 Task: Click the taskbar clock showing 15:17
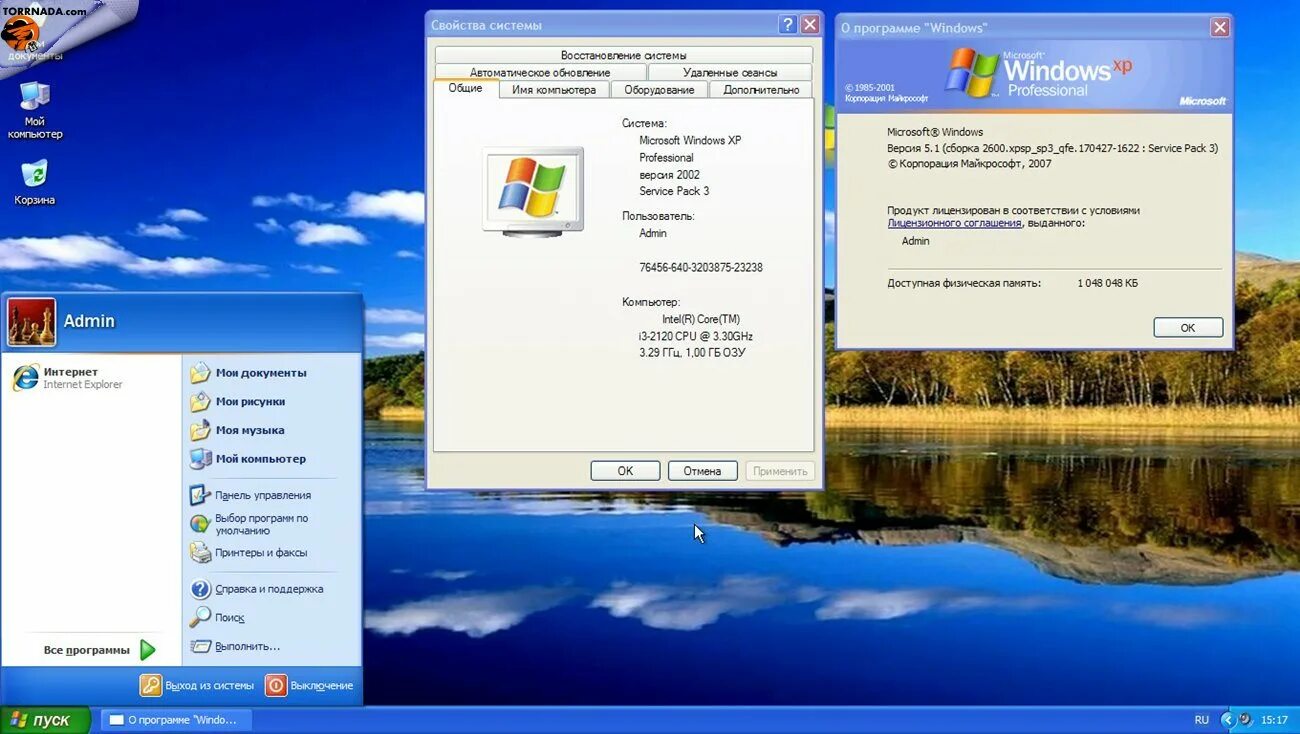[1274, 719]
